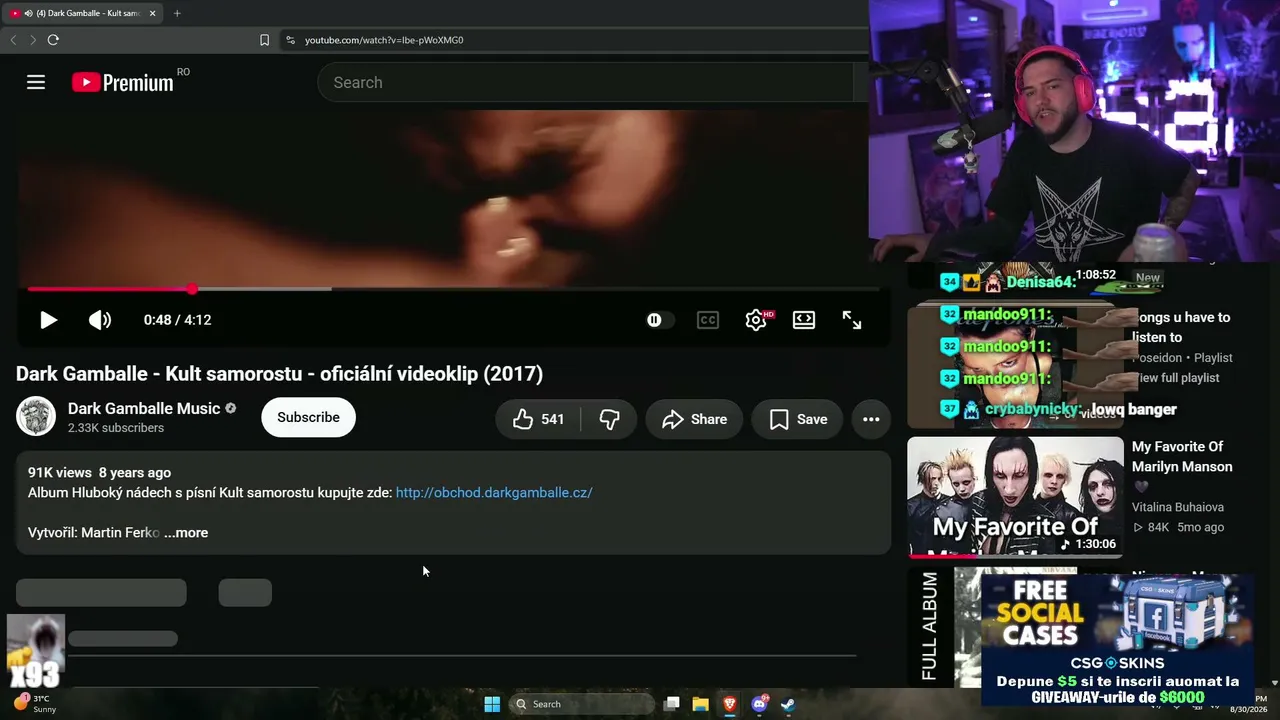Viewport: 1280px width, 720px height.
Task: Switch the player to theater mode
Action: (804, 320)
